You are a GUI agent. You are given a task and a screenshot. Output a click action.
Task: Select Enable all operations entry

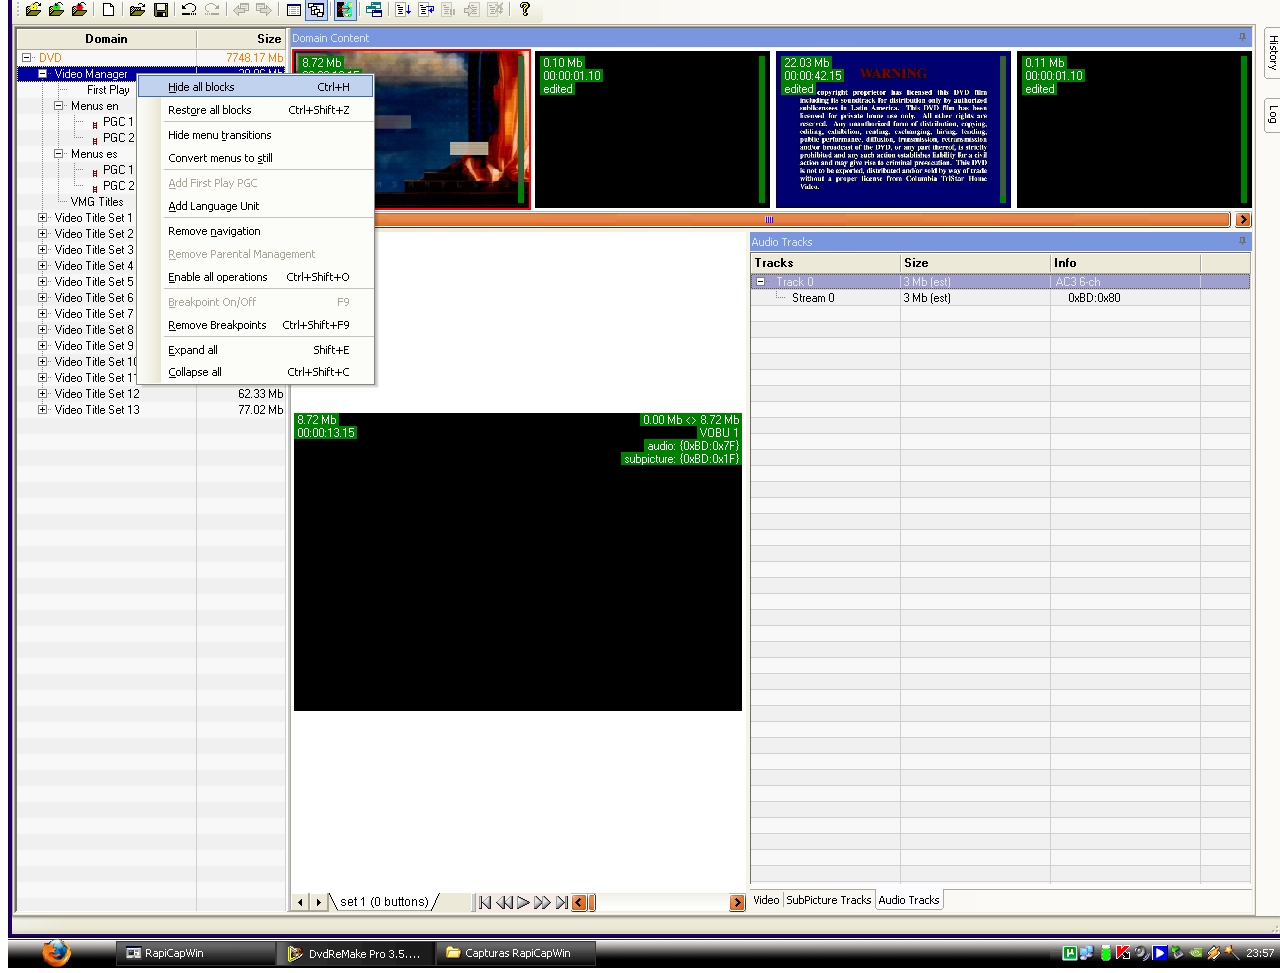click(256, 277)
